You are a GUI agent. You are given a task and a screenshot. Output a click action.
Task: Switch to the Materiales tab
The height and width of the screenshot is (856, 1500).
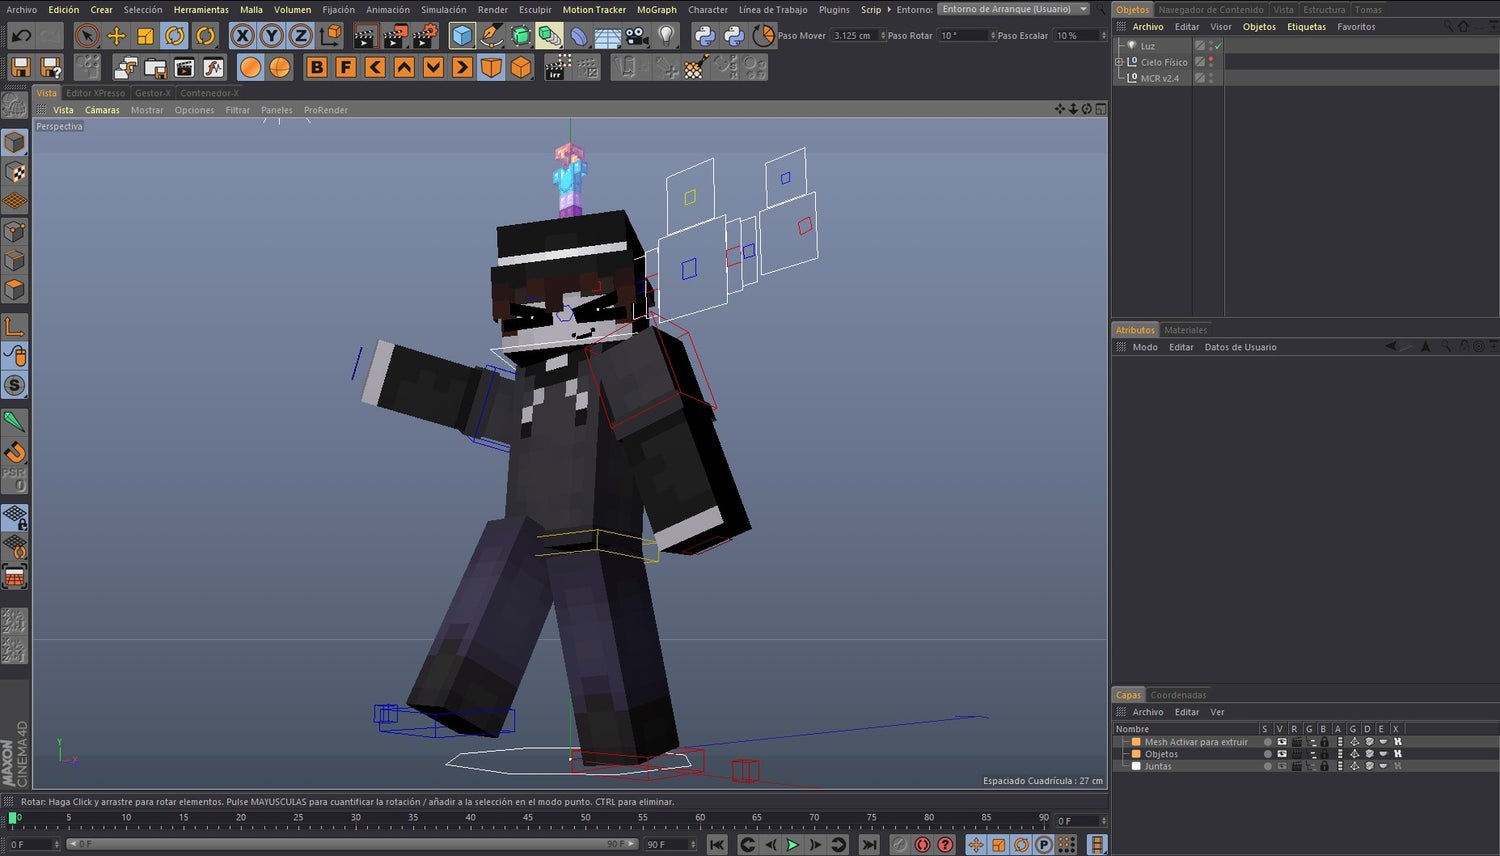pos(1186,329)
